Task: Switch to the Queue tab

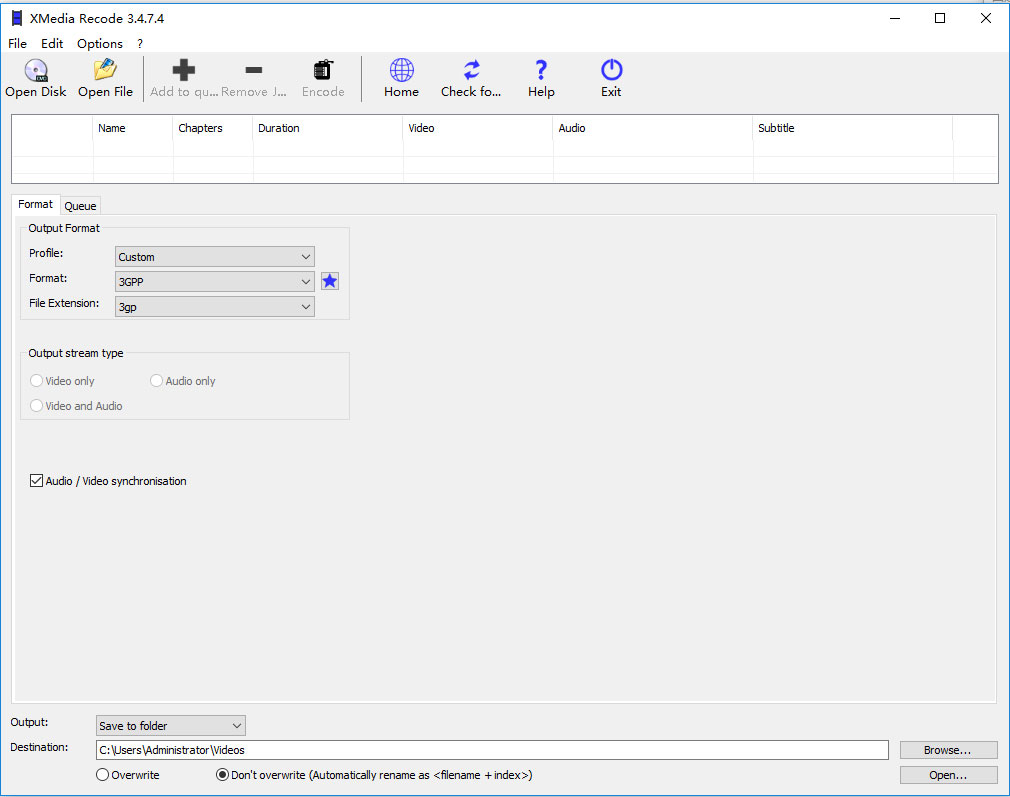Action: (x=80, y=206)
